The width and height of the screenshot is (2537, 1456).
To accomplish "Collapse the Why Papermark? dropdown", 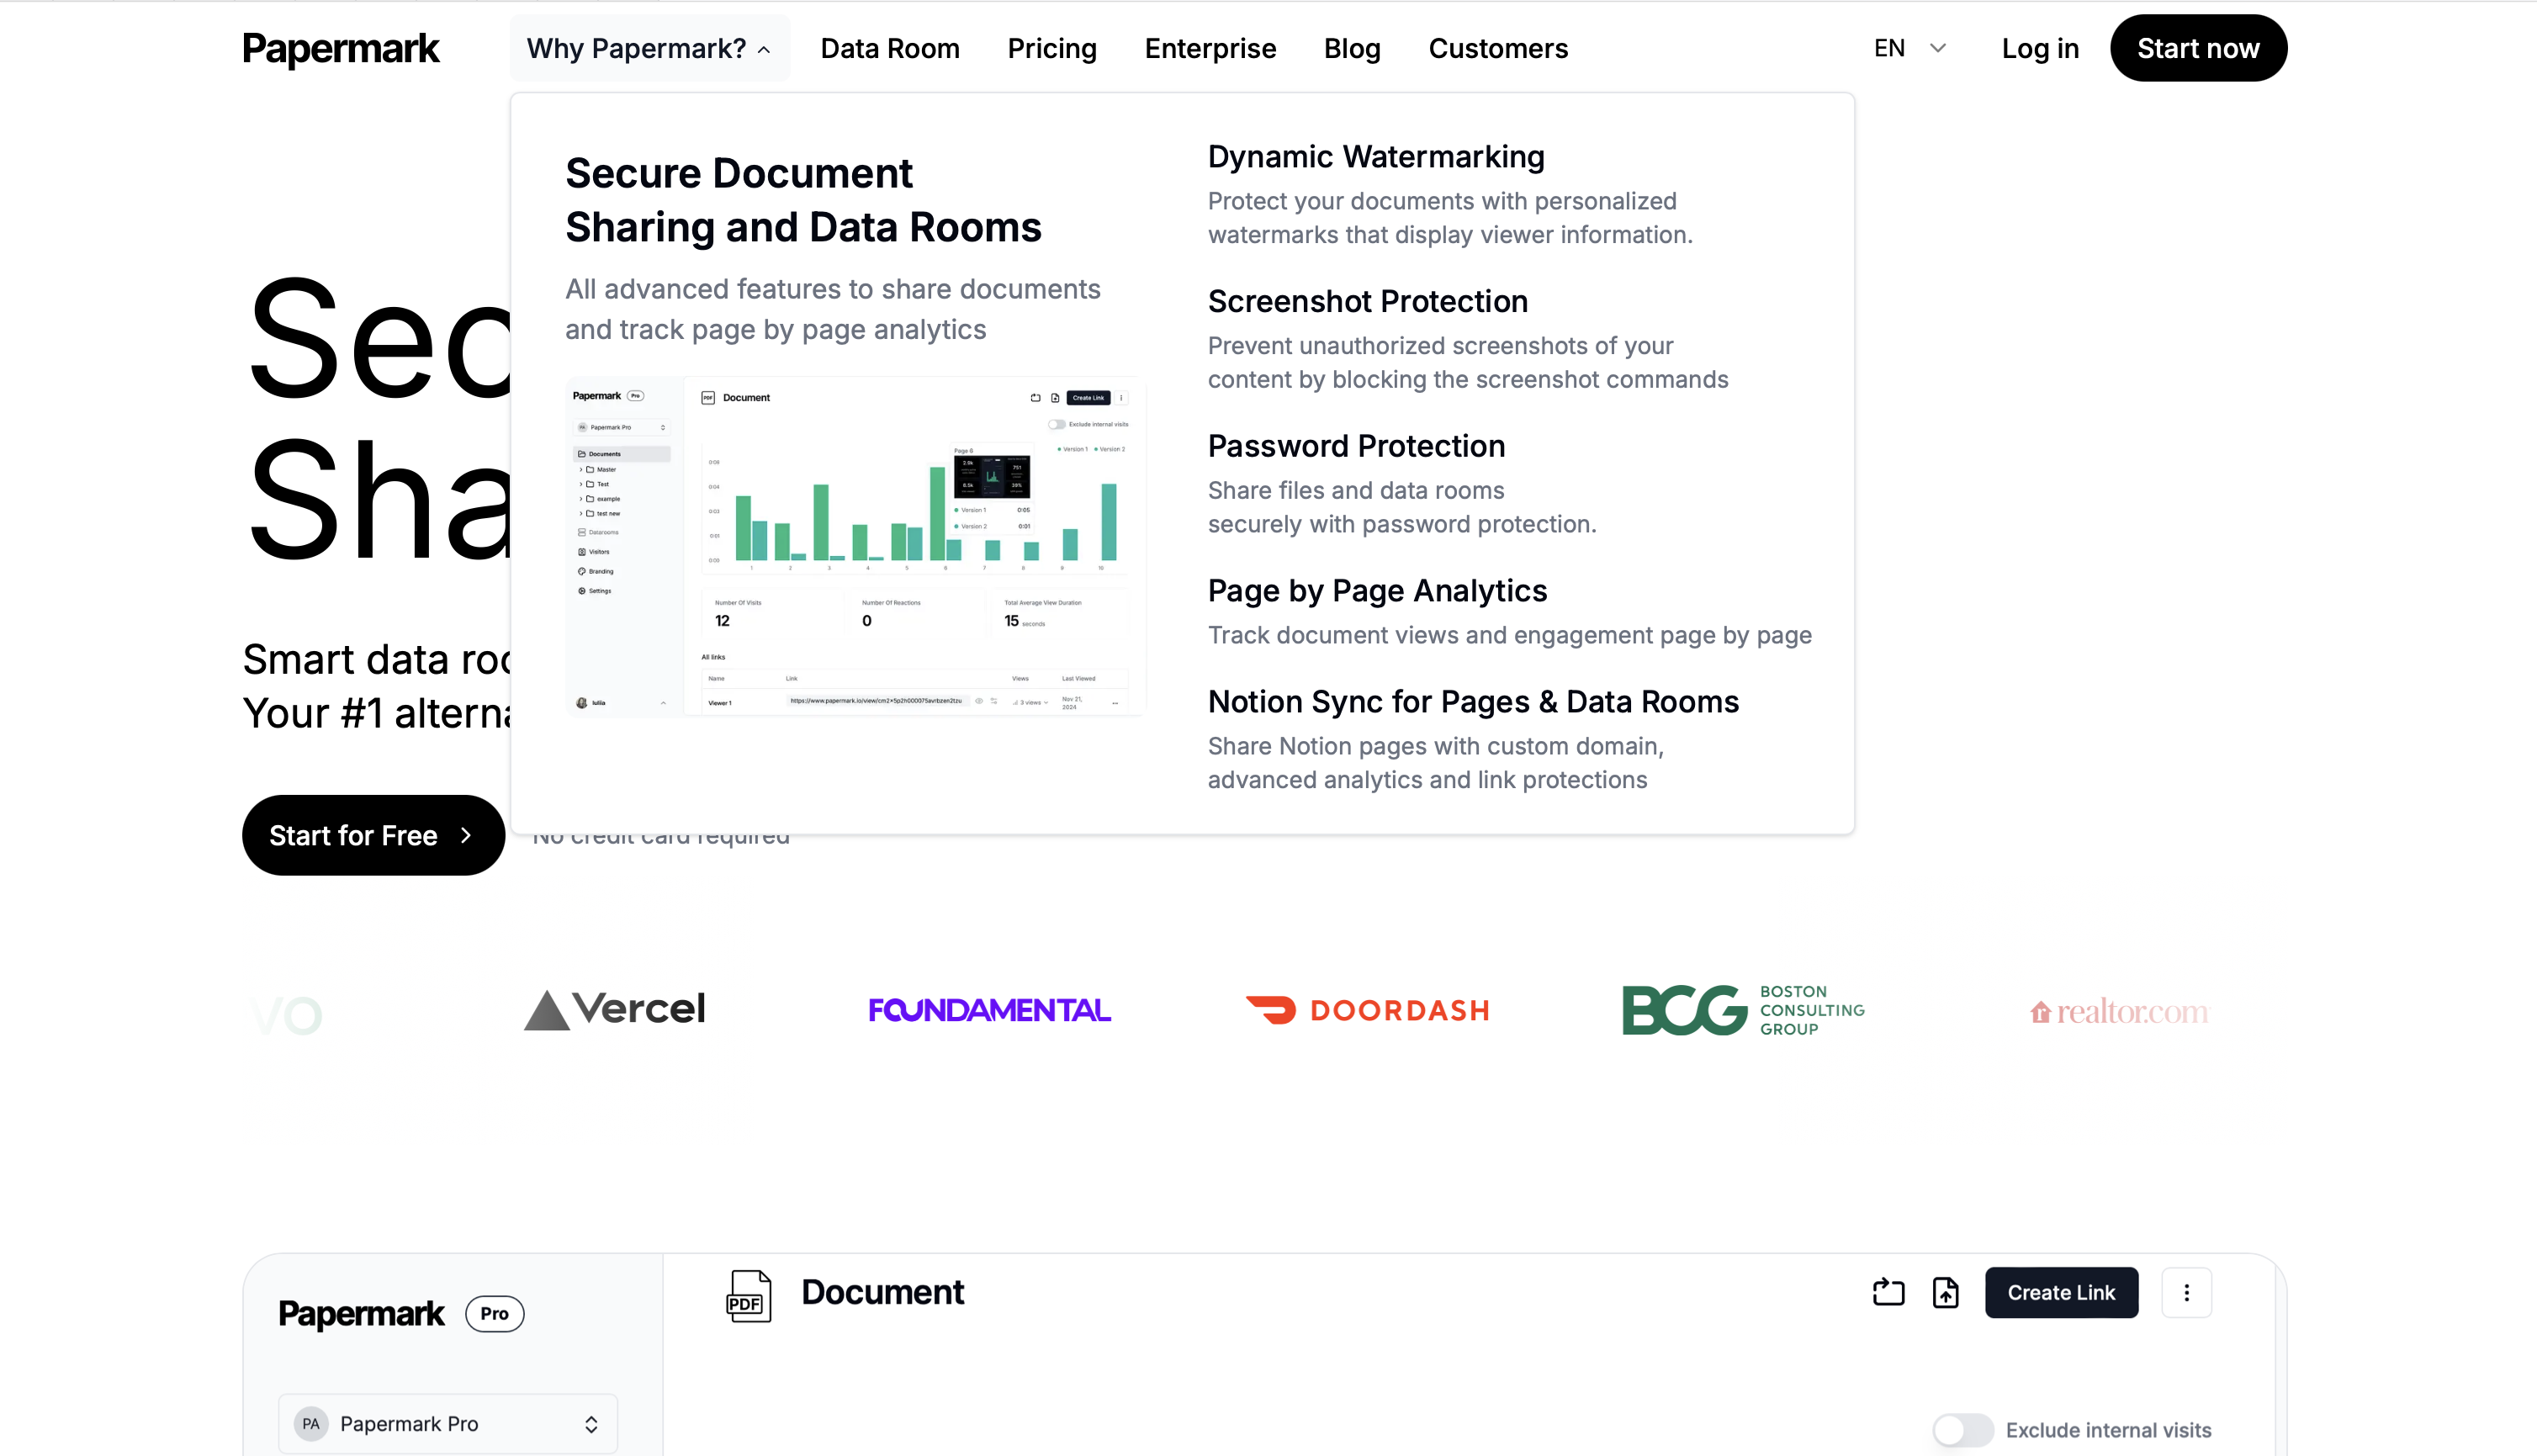I will coord(649,48).
